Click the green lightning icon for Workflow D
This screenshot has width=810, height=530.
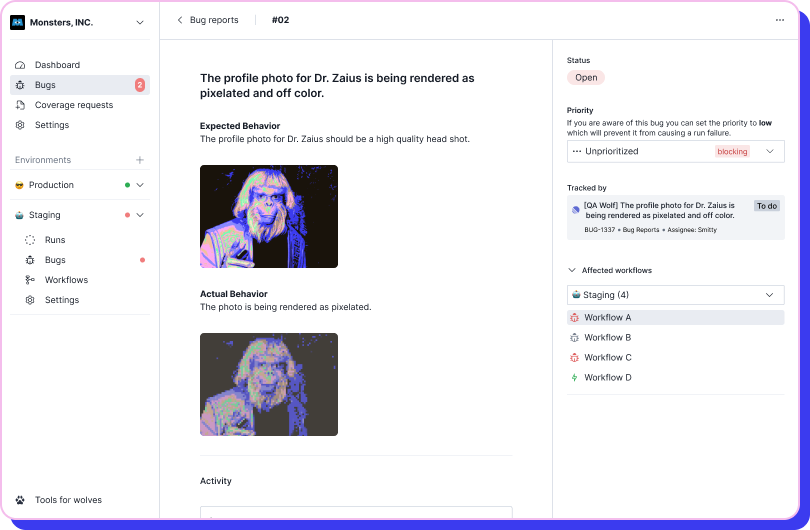pos(574,378)
